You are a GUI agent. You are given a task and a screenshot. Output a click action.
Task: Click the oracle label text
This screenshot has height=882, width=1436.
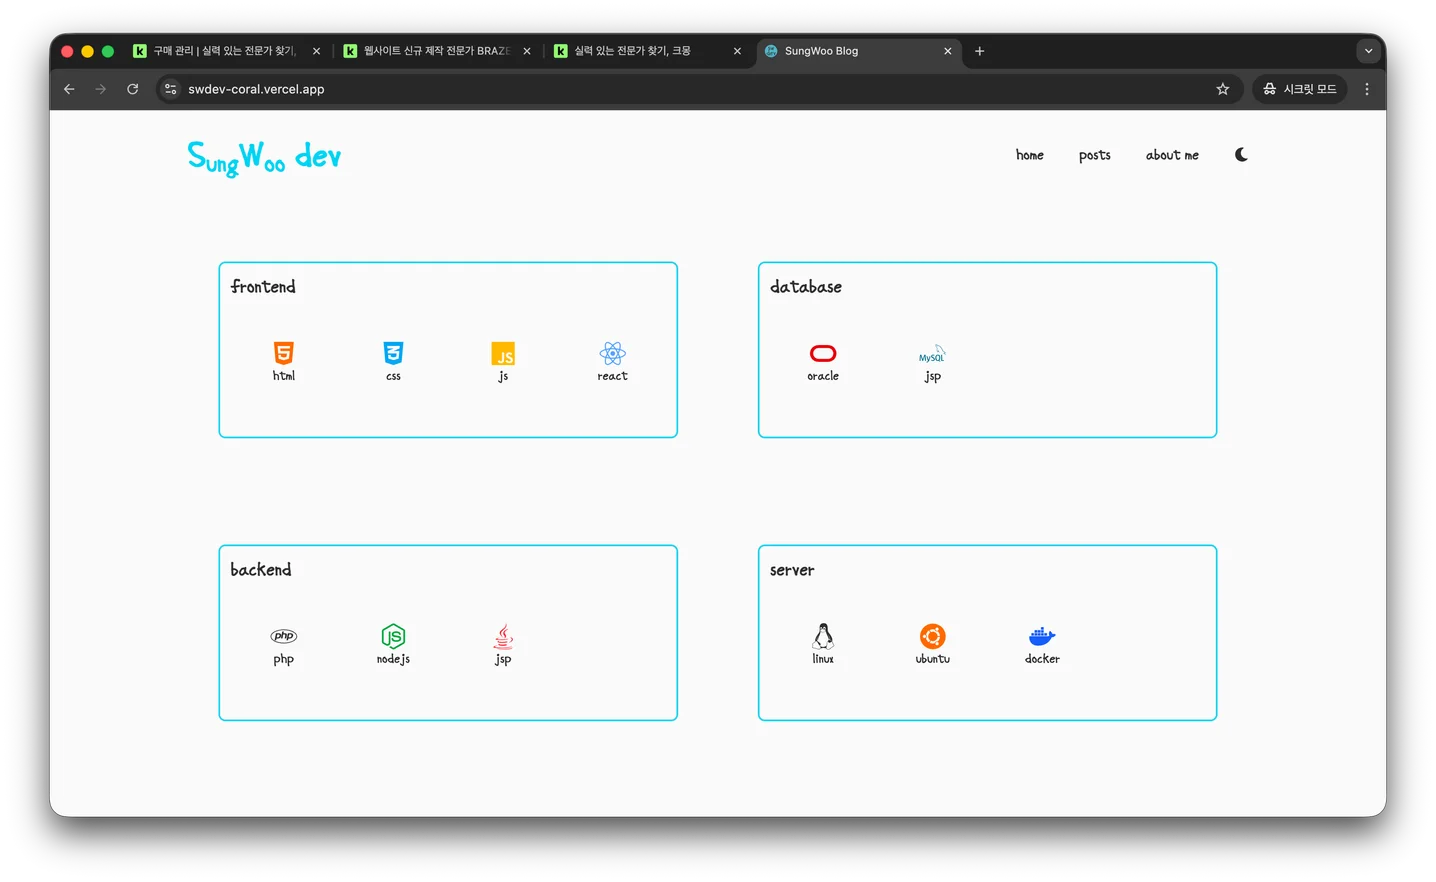click(823, 376)
